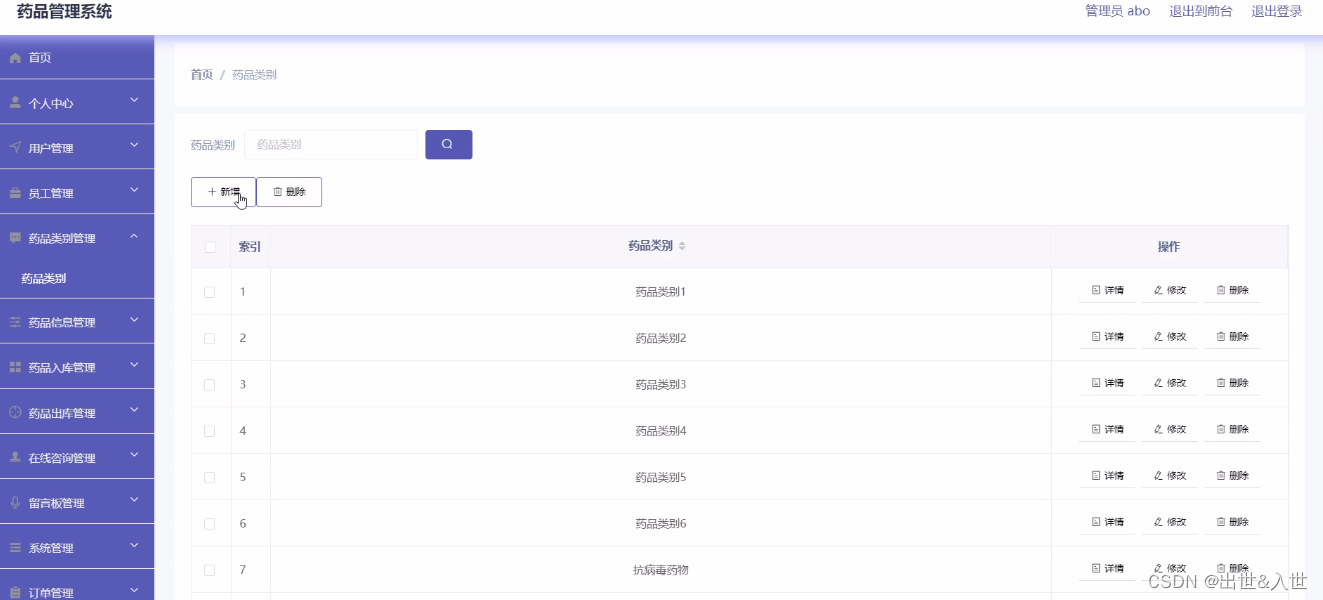Open the 订单管理 menu label
Image resolution: width=1323 pixels, height=600 pixels.
(51, 593)
